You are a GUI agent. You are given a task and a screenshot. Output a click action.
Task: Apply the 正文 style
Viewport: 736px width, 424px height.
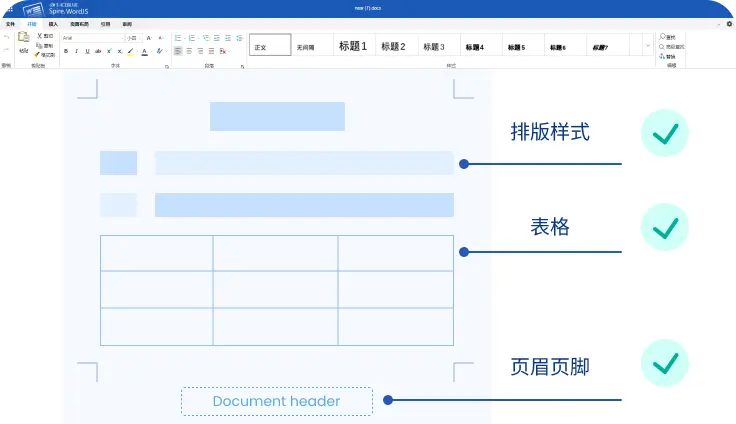[x=270, y=45]
